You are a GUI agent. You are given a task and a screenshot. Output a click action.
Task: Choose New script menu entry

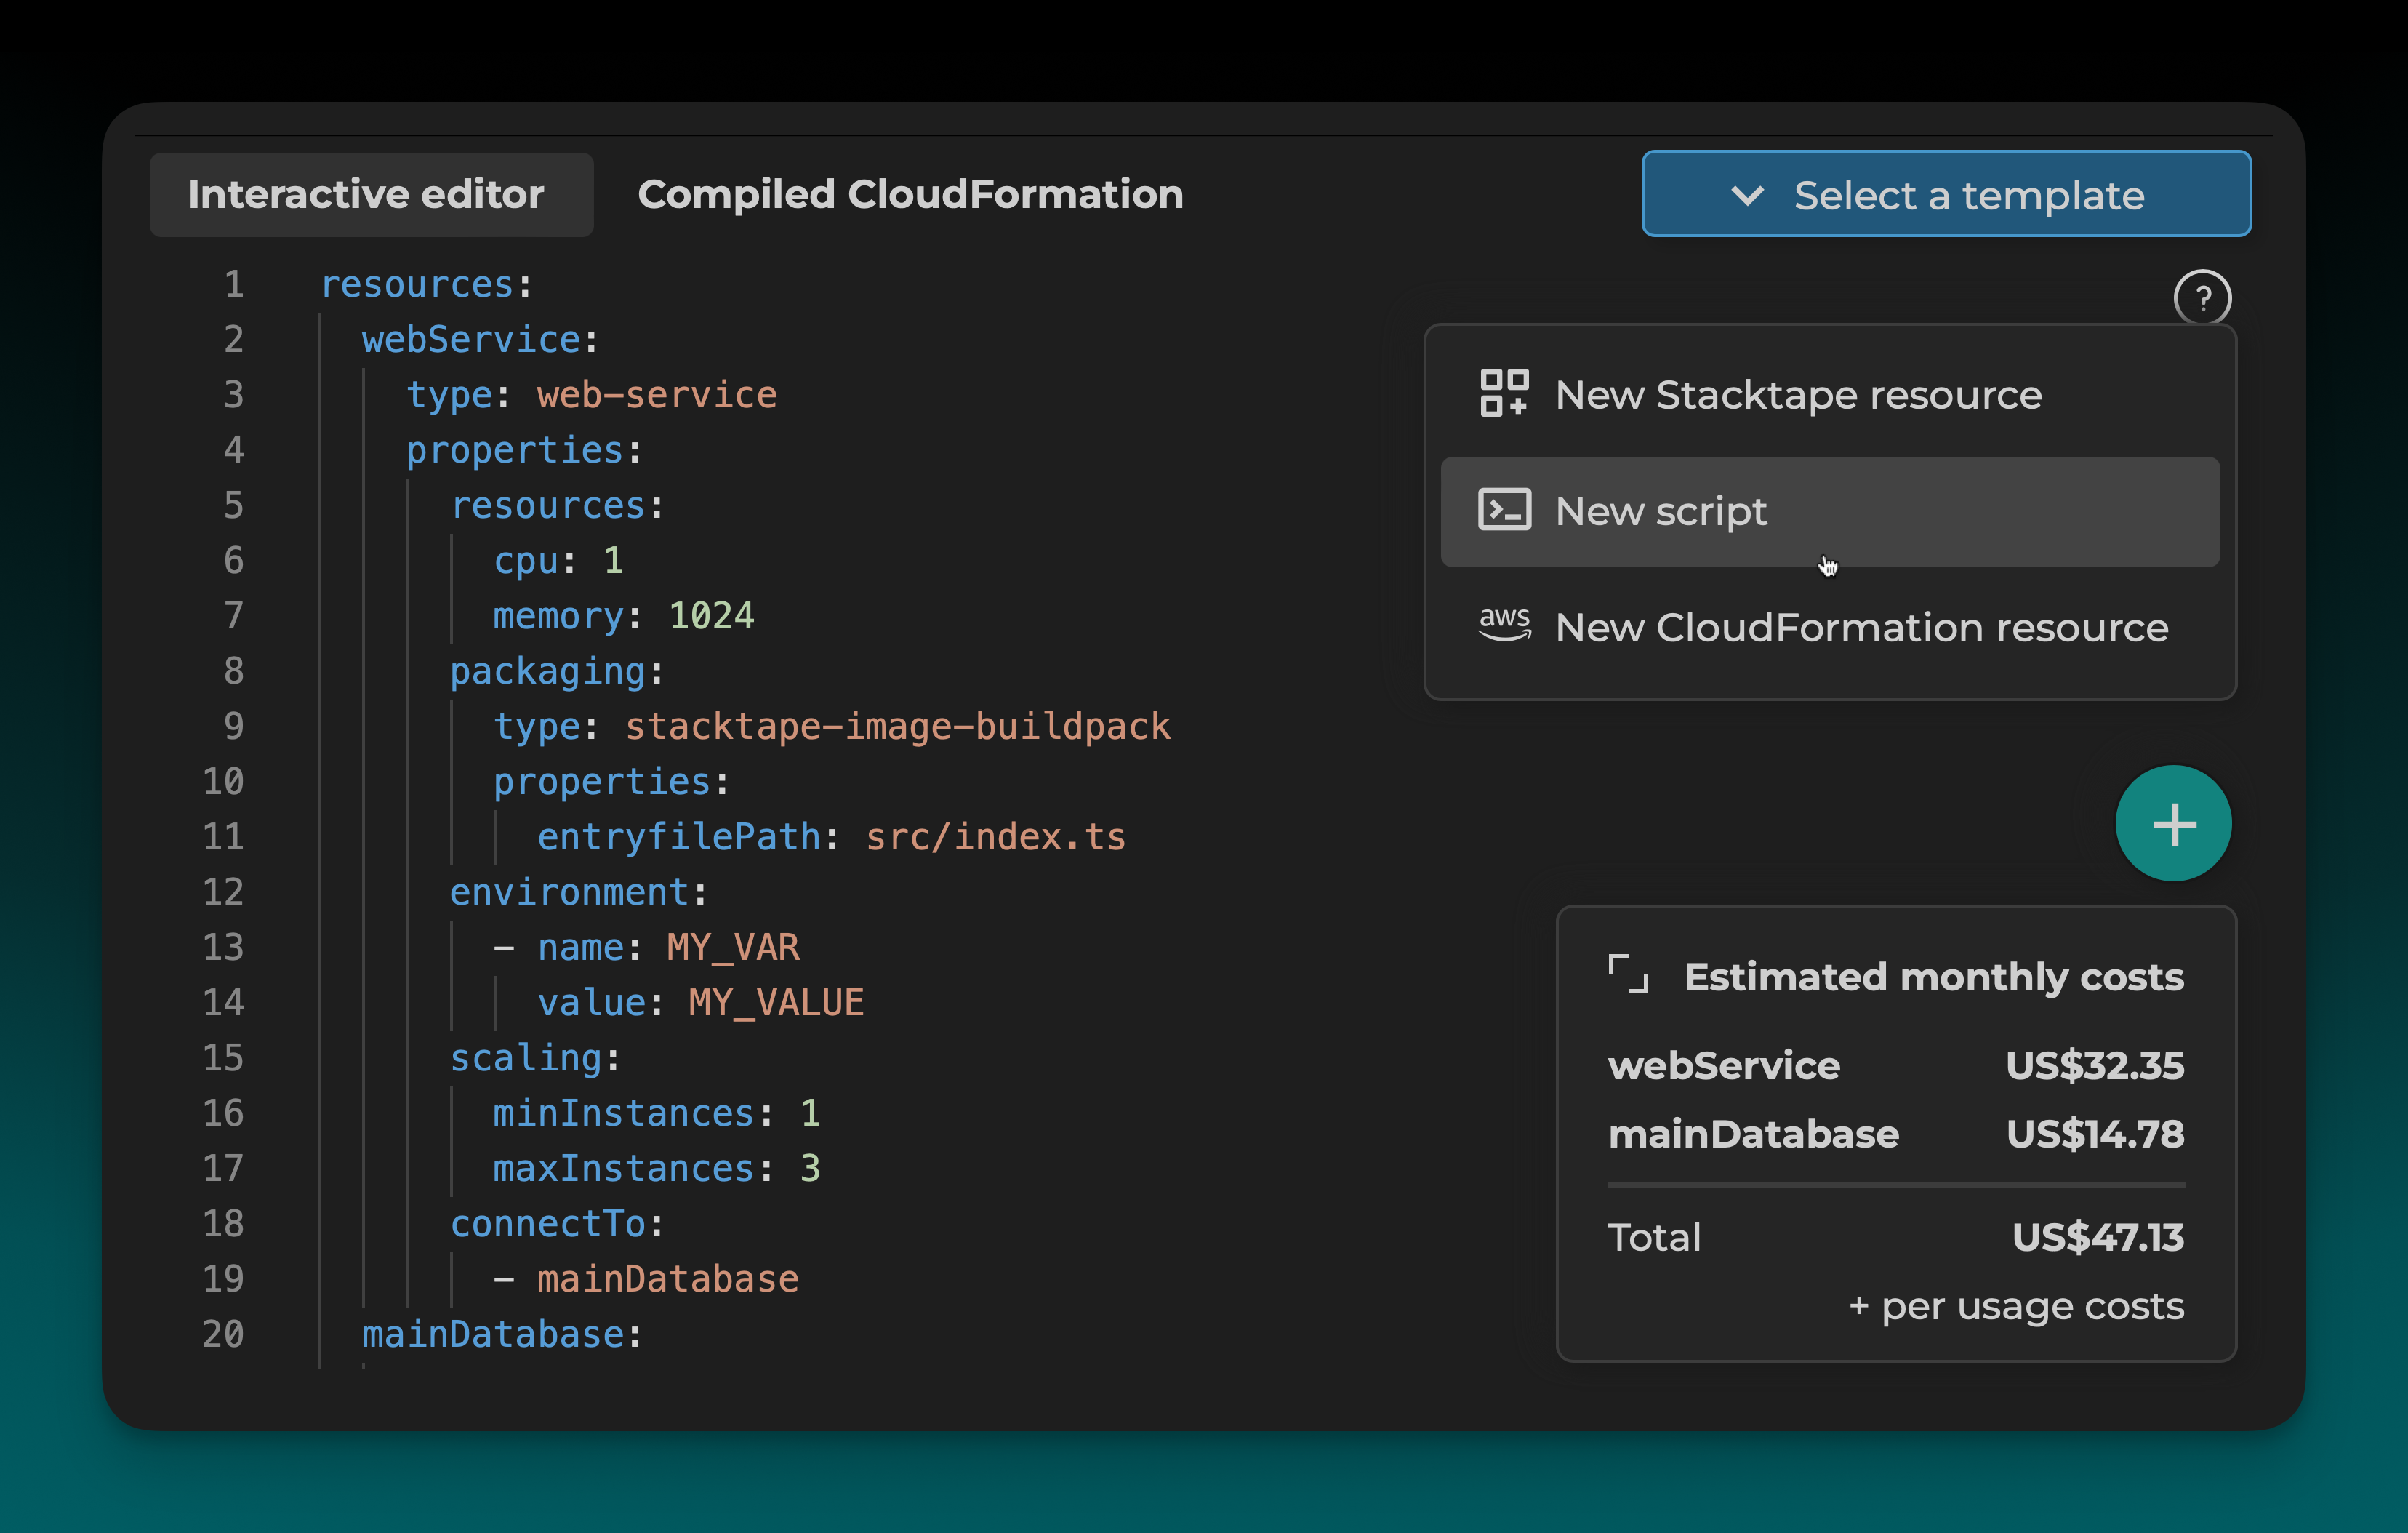click(1830, 512)
